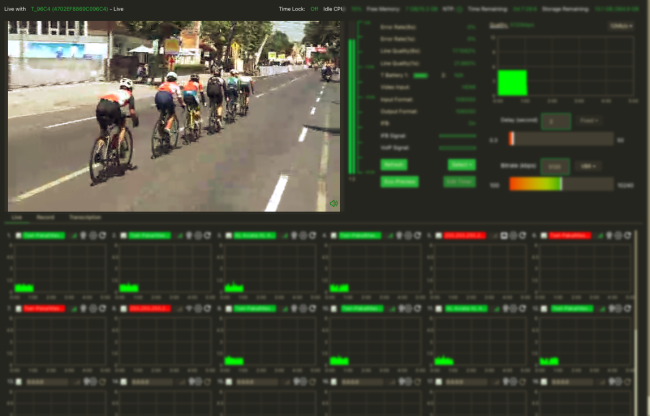The height and width of the screenshot is (416, 650).
Task: Toggle the checkbox for slot 2
Action: click(124, 235)
